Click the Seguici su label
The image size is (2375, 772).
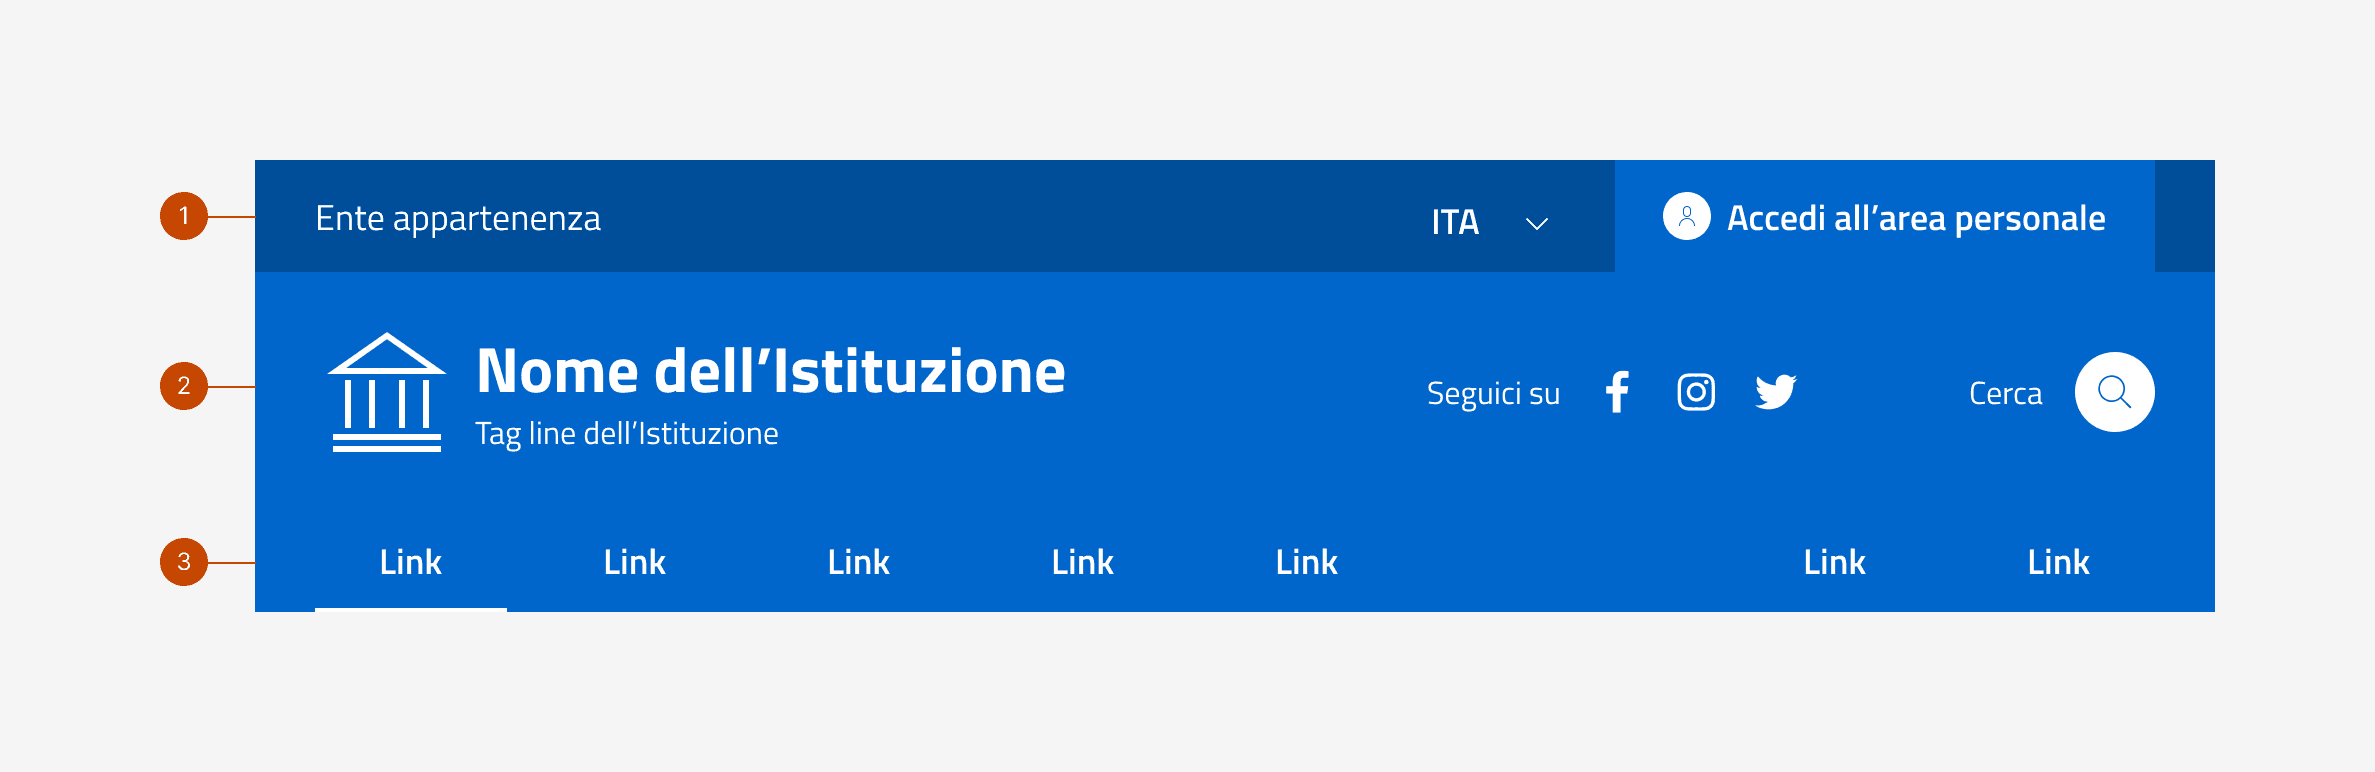[1493, 393]
